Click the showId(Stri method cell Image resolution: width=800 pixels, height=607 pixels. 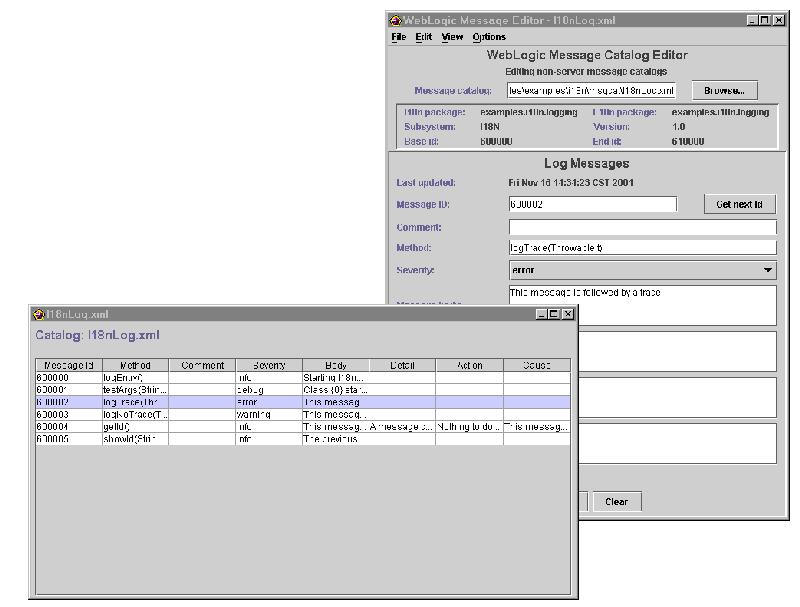[135, 439]
